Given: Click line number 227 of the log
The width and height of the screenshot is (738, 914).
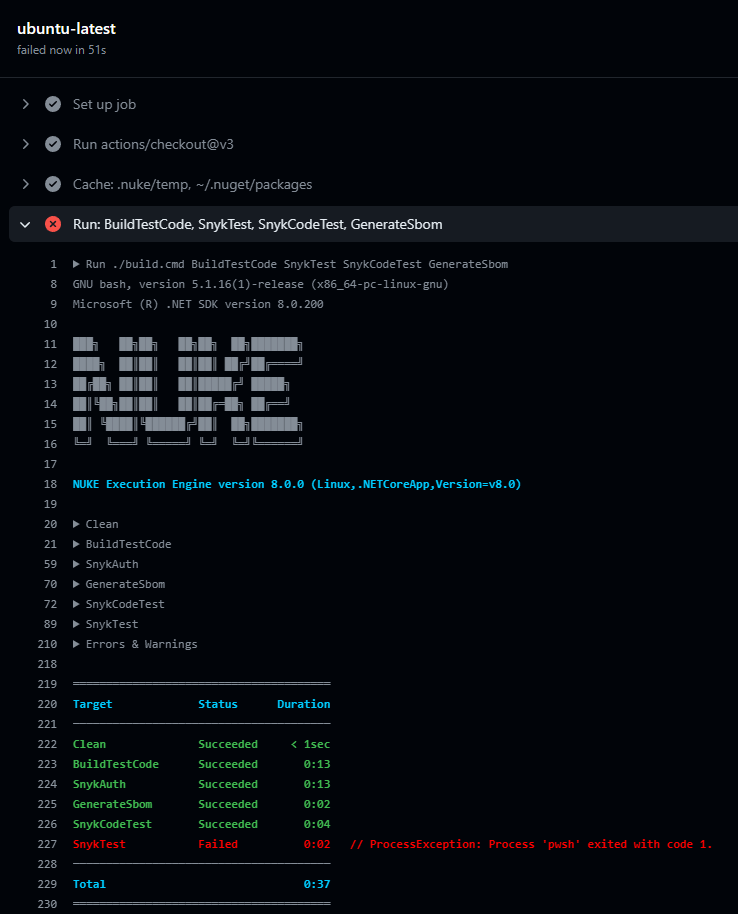Looking at the screenshot, I should coord(48,844).
